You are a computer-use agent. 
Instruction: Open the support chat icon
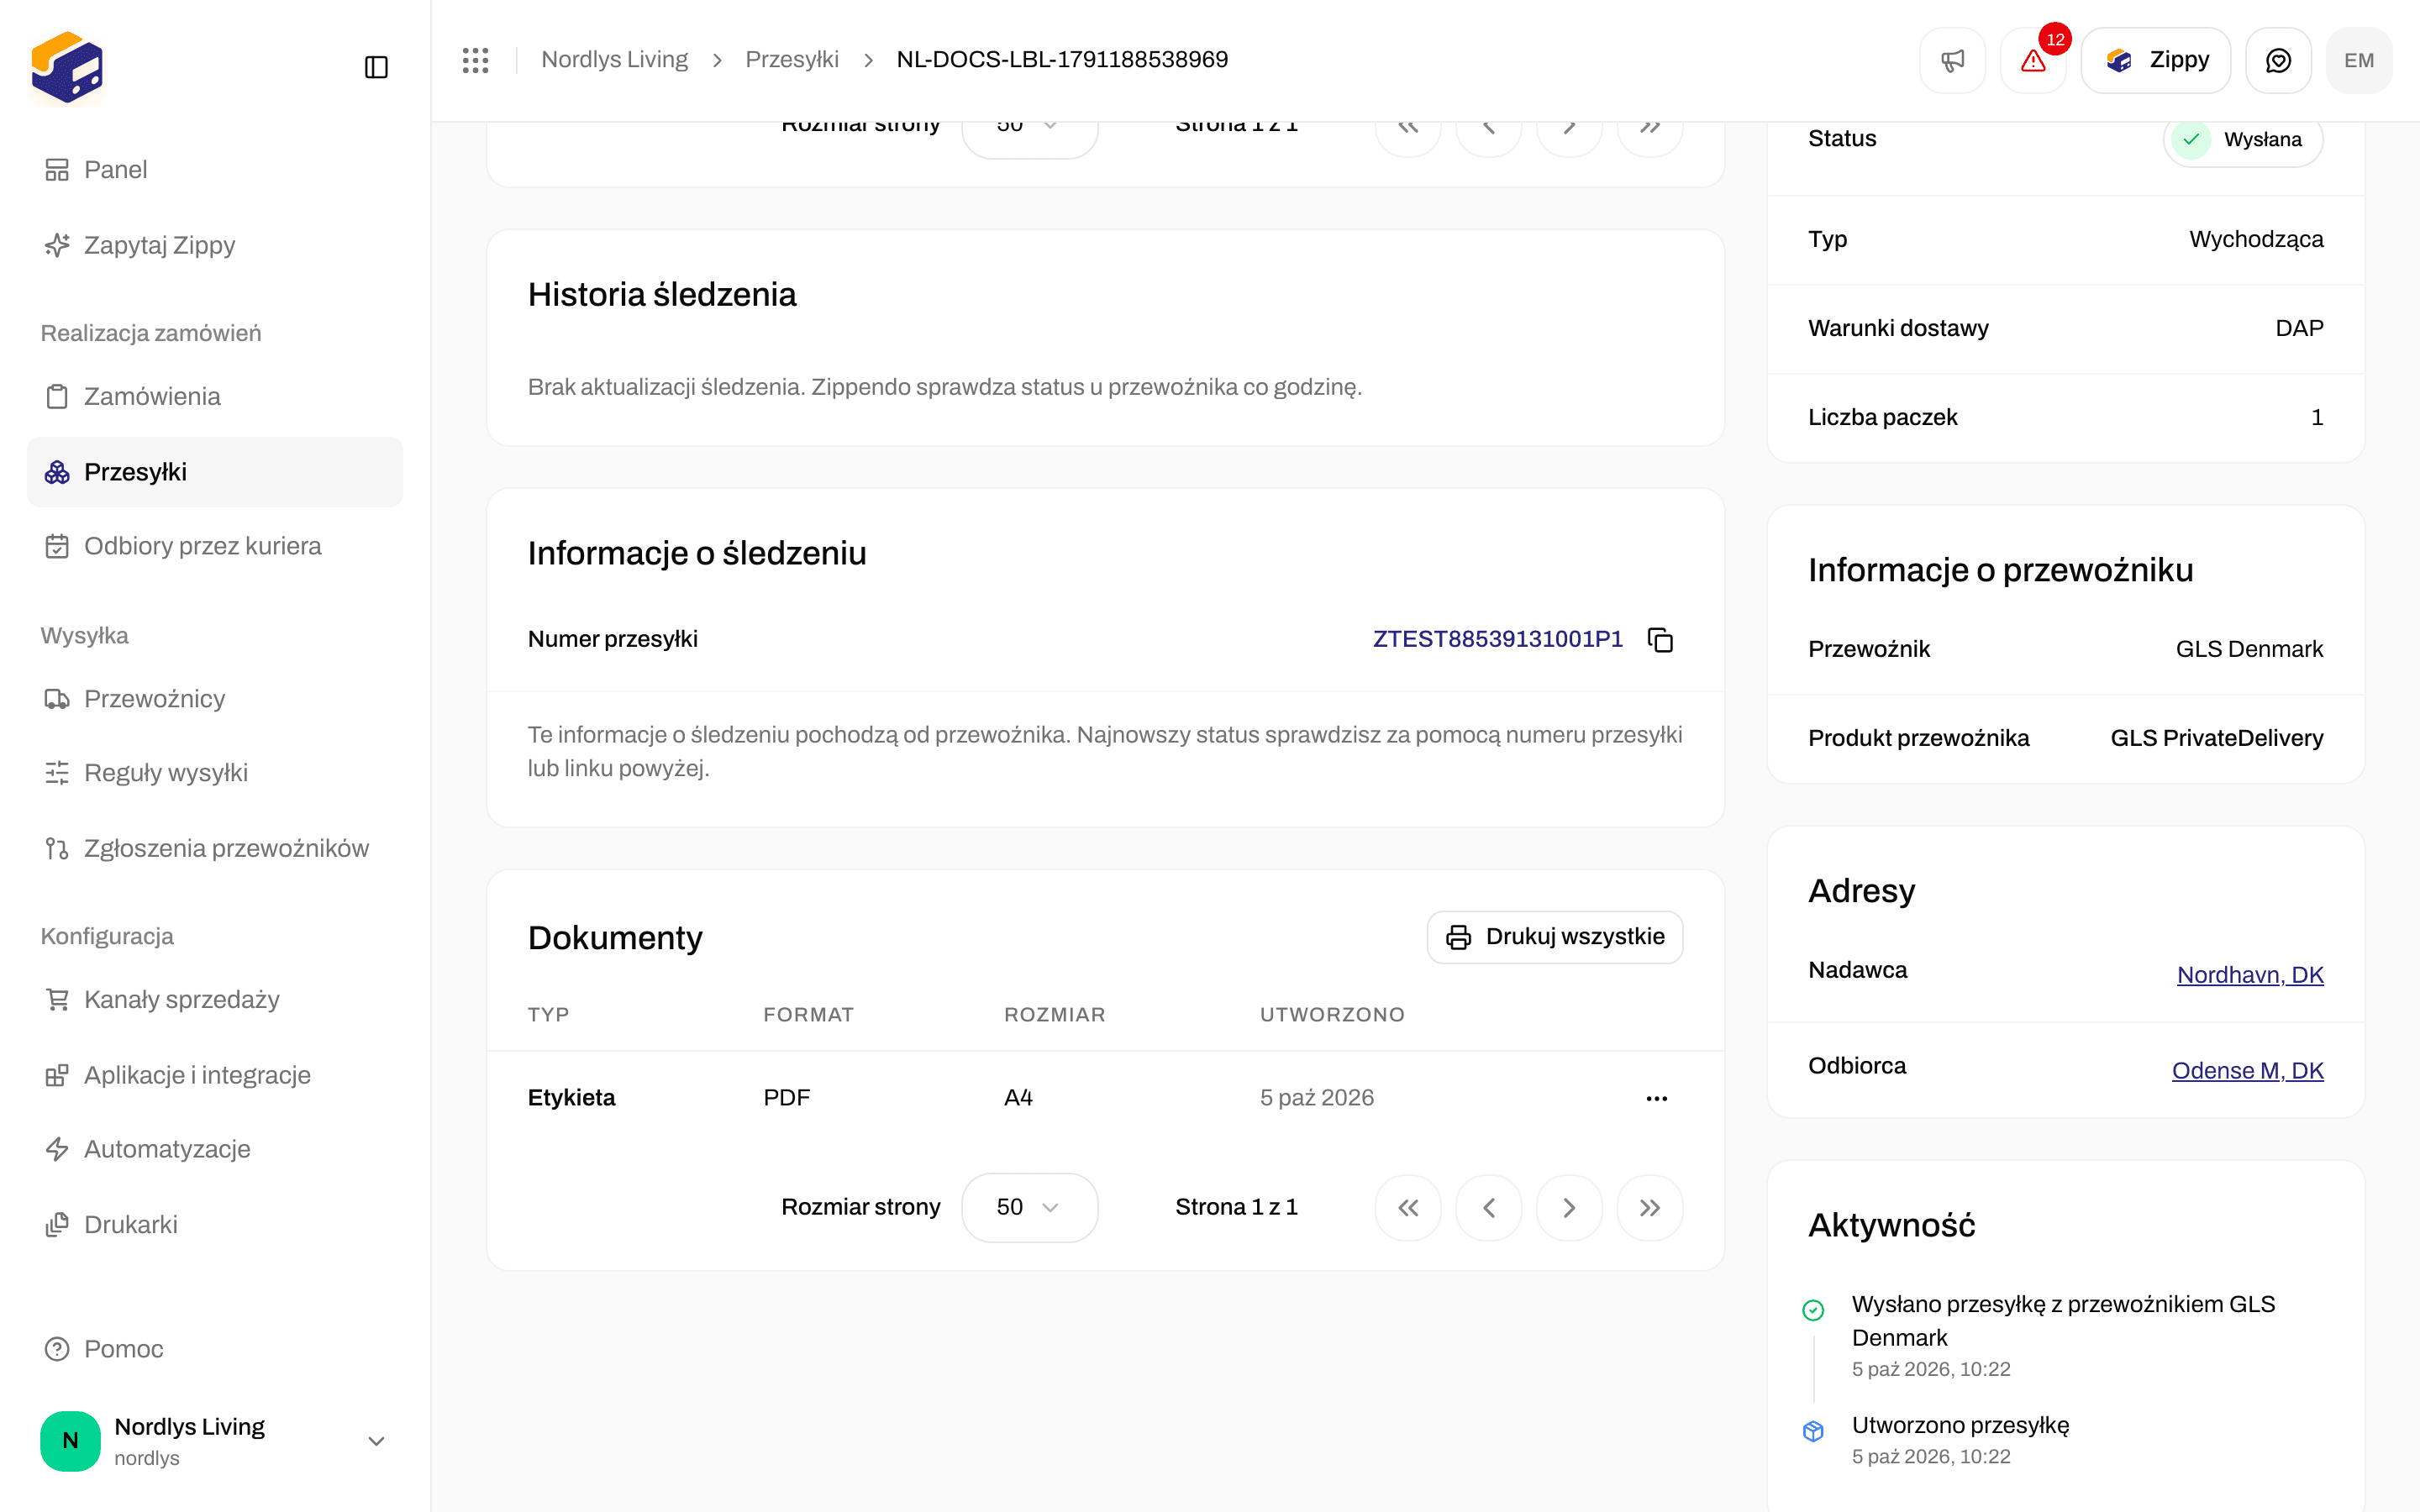(x=2278, y=60)
